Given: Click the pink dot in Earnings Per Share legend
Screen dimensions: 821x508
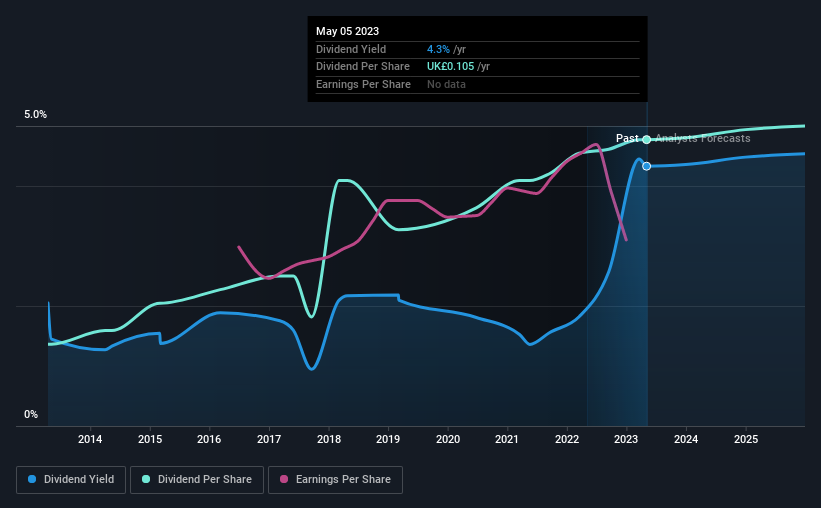Looking at the screenshot, I should [x=284, y=479].
